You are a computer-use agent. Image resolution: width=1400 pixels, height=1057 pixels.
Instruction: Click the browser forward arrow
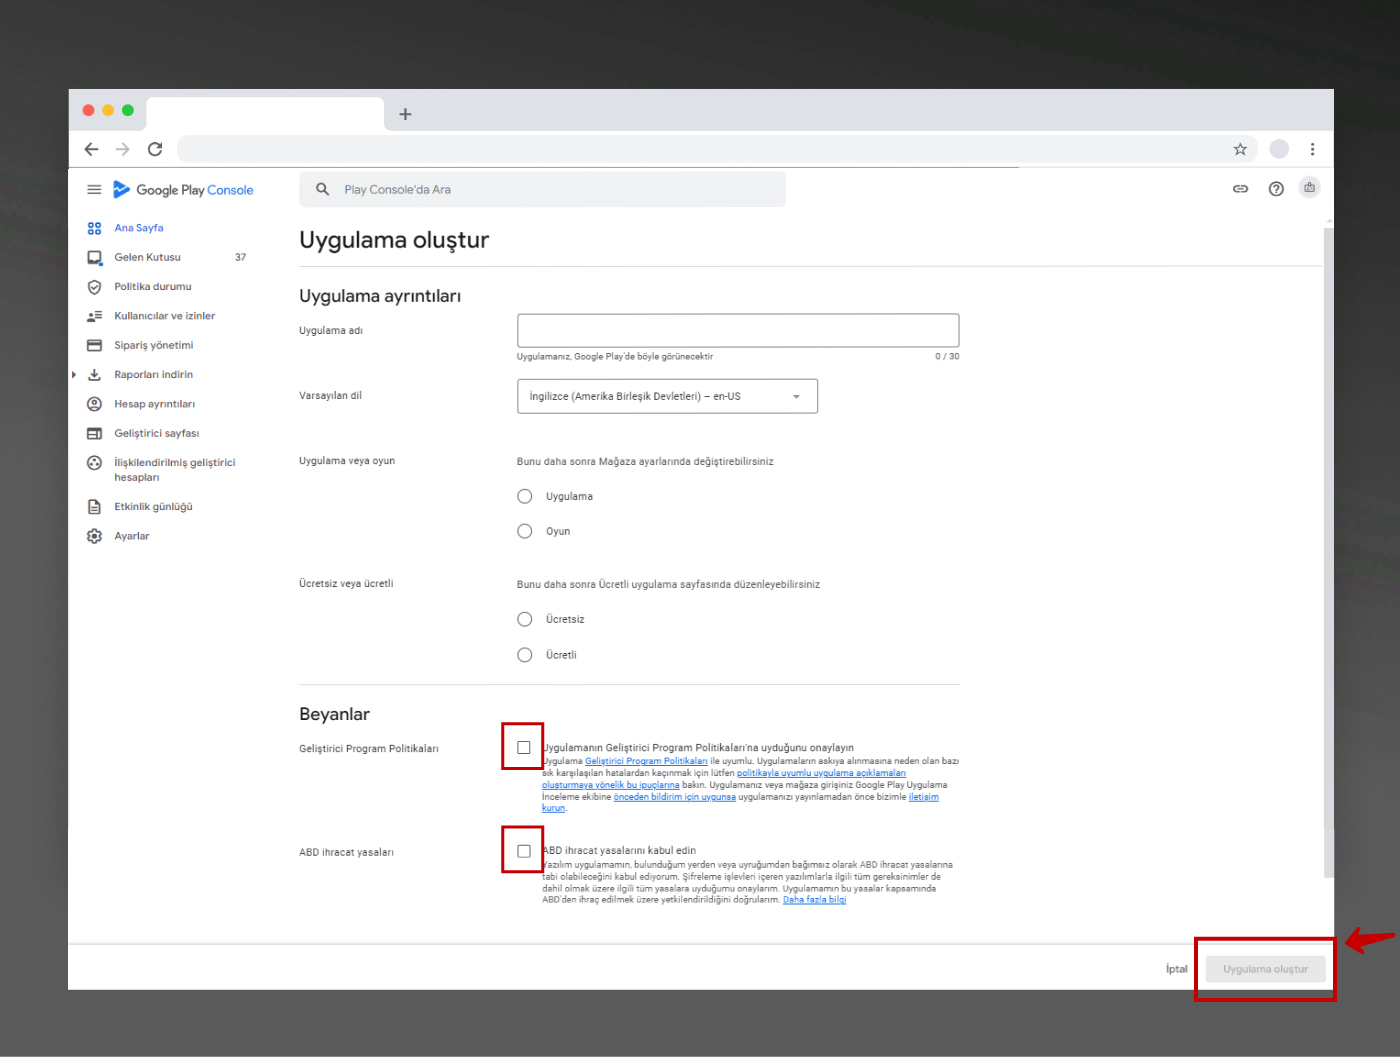point(122,149)
